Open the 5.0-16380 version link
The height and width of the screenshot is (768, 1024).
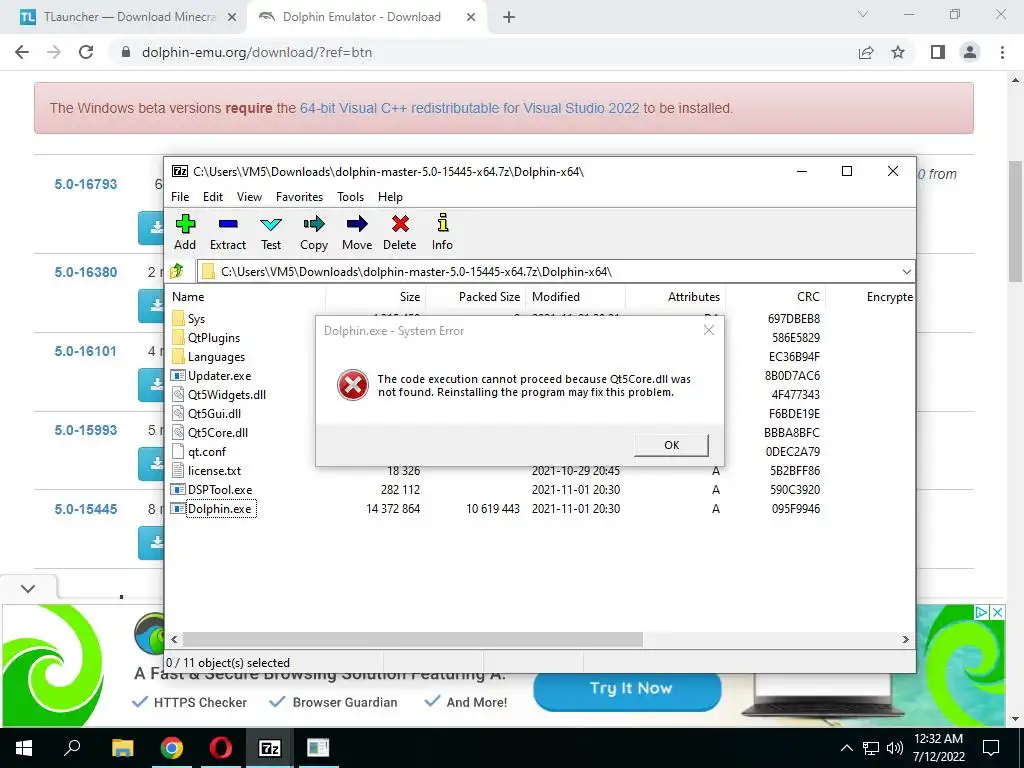coord(86,272)
